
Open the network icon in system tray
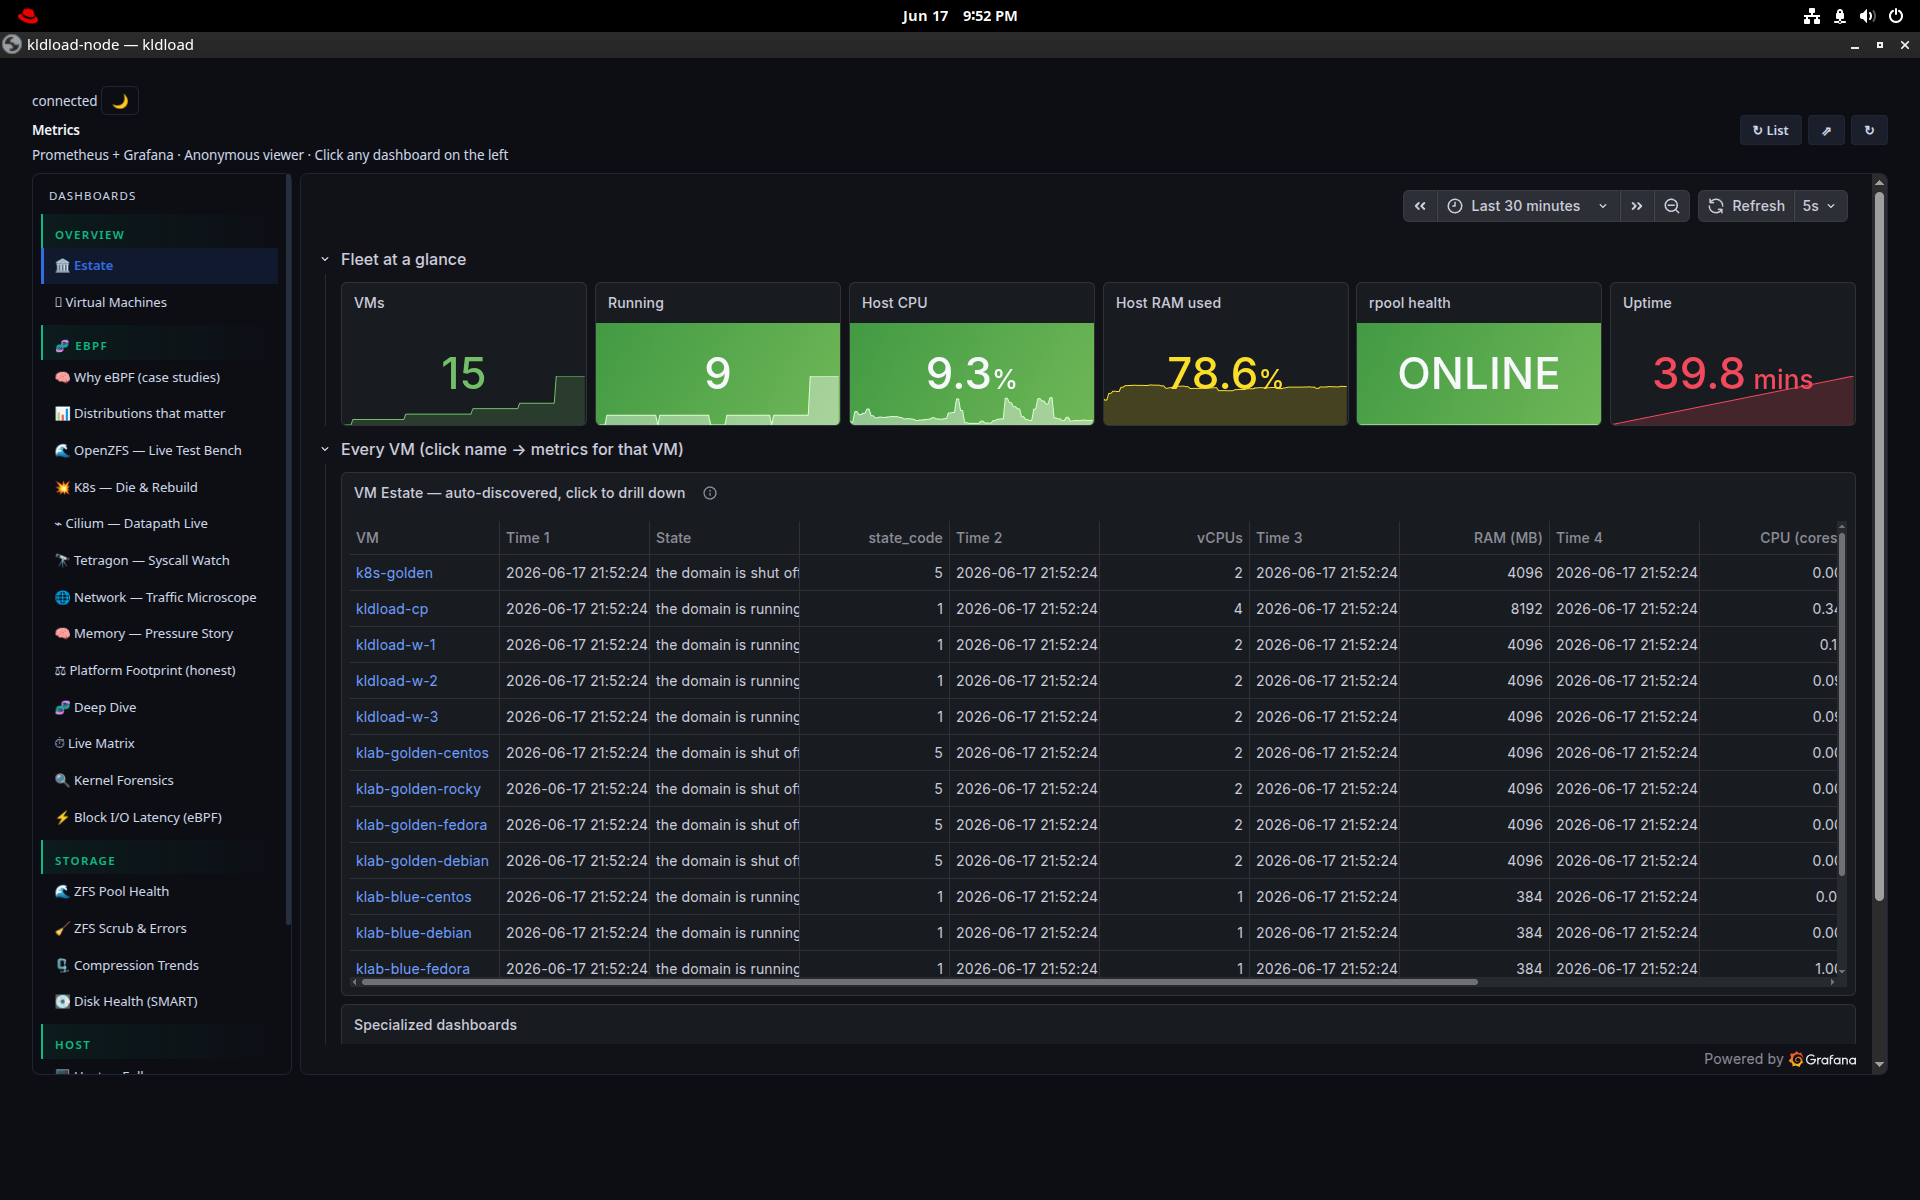[1811, 16]
